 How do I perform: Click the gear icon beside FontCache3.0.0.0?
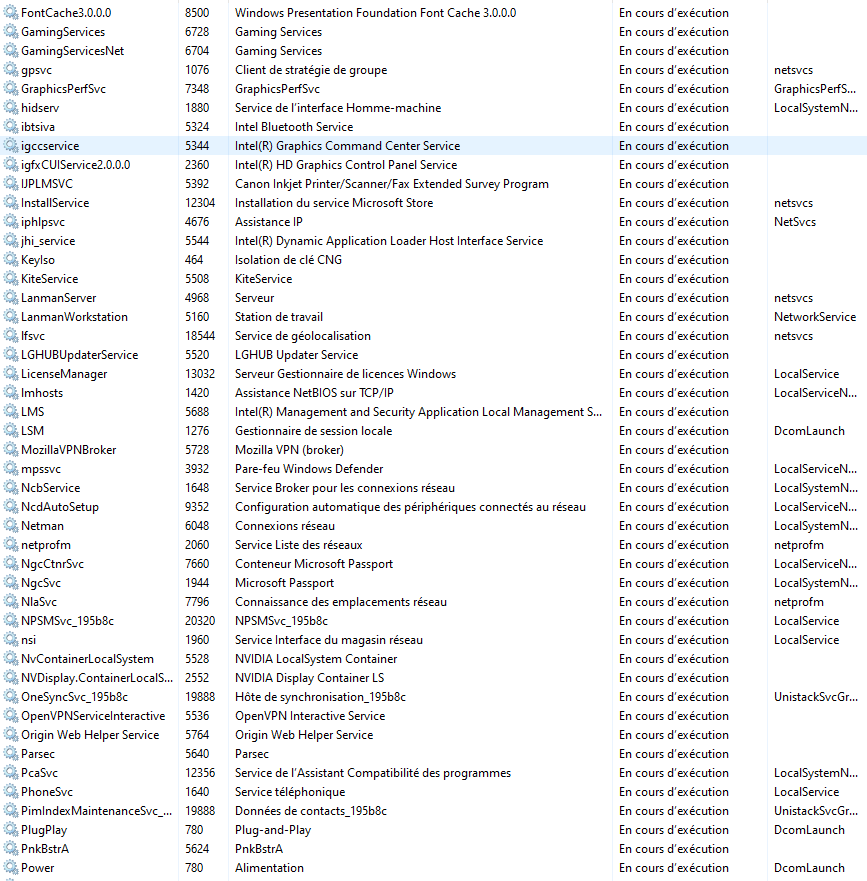(x=11, y=13)
